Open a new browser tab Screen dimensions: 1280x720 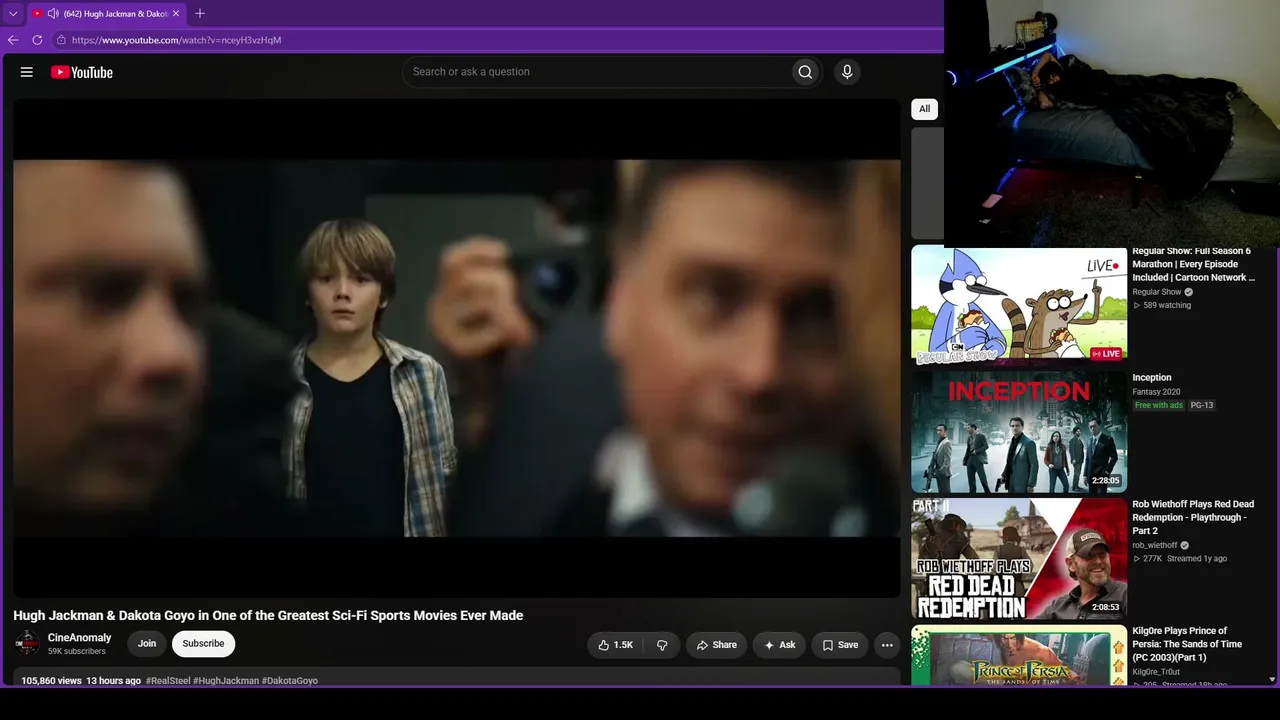(200, 14)
